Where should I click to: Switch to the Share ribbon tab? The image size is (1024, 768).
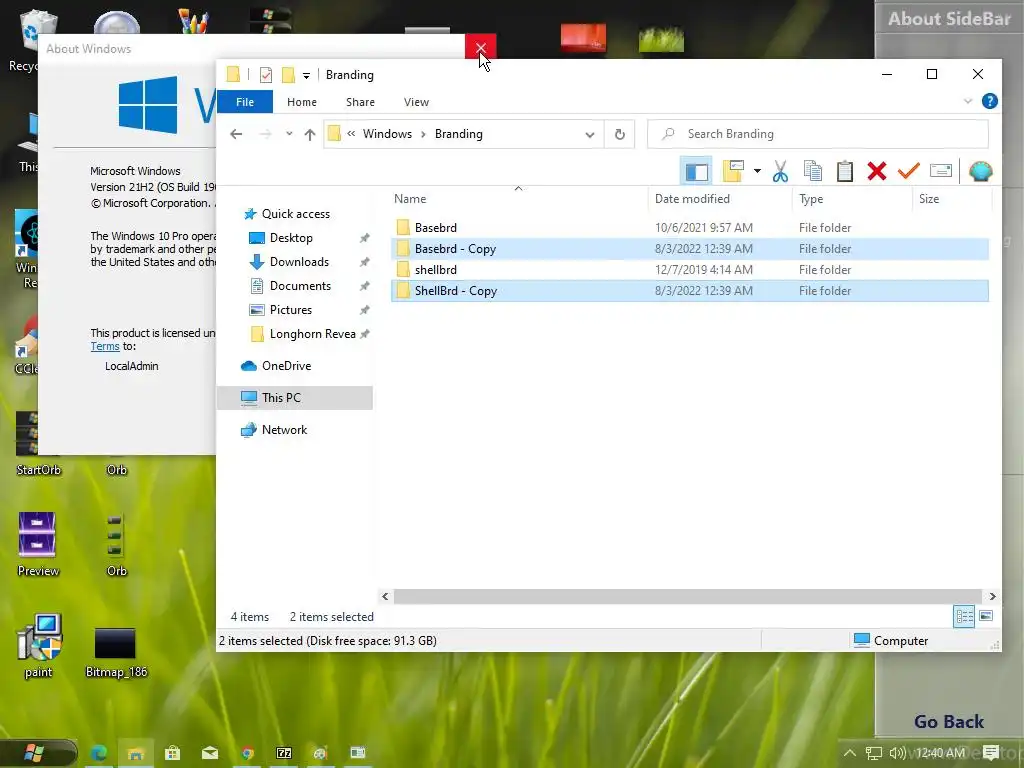point(360,102)
